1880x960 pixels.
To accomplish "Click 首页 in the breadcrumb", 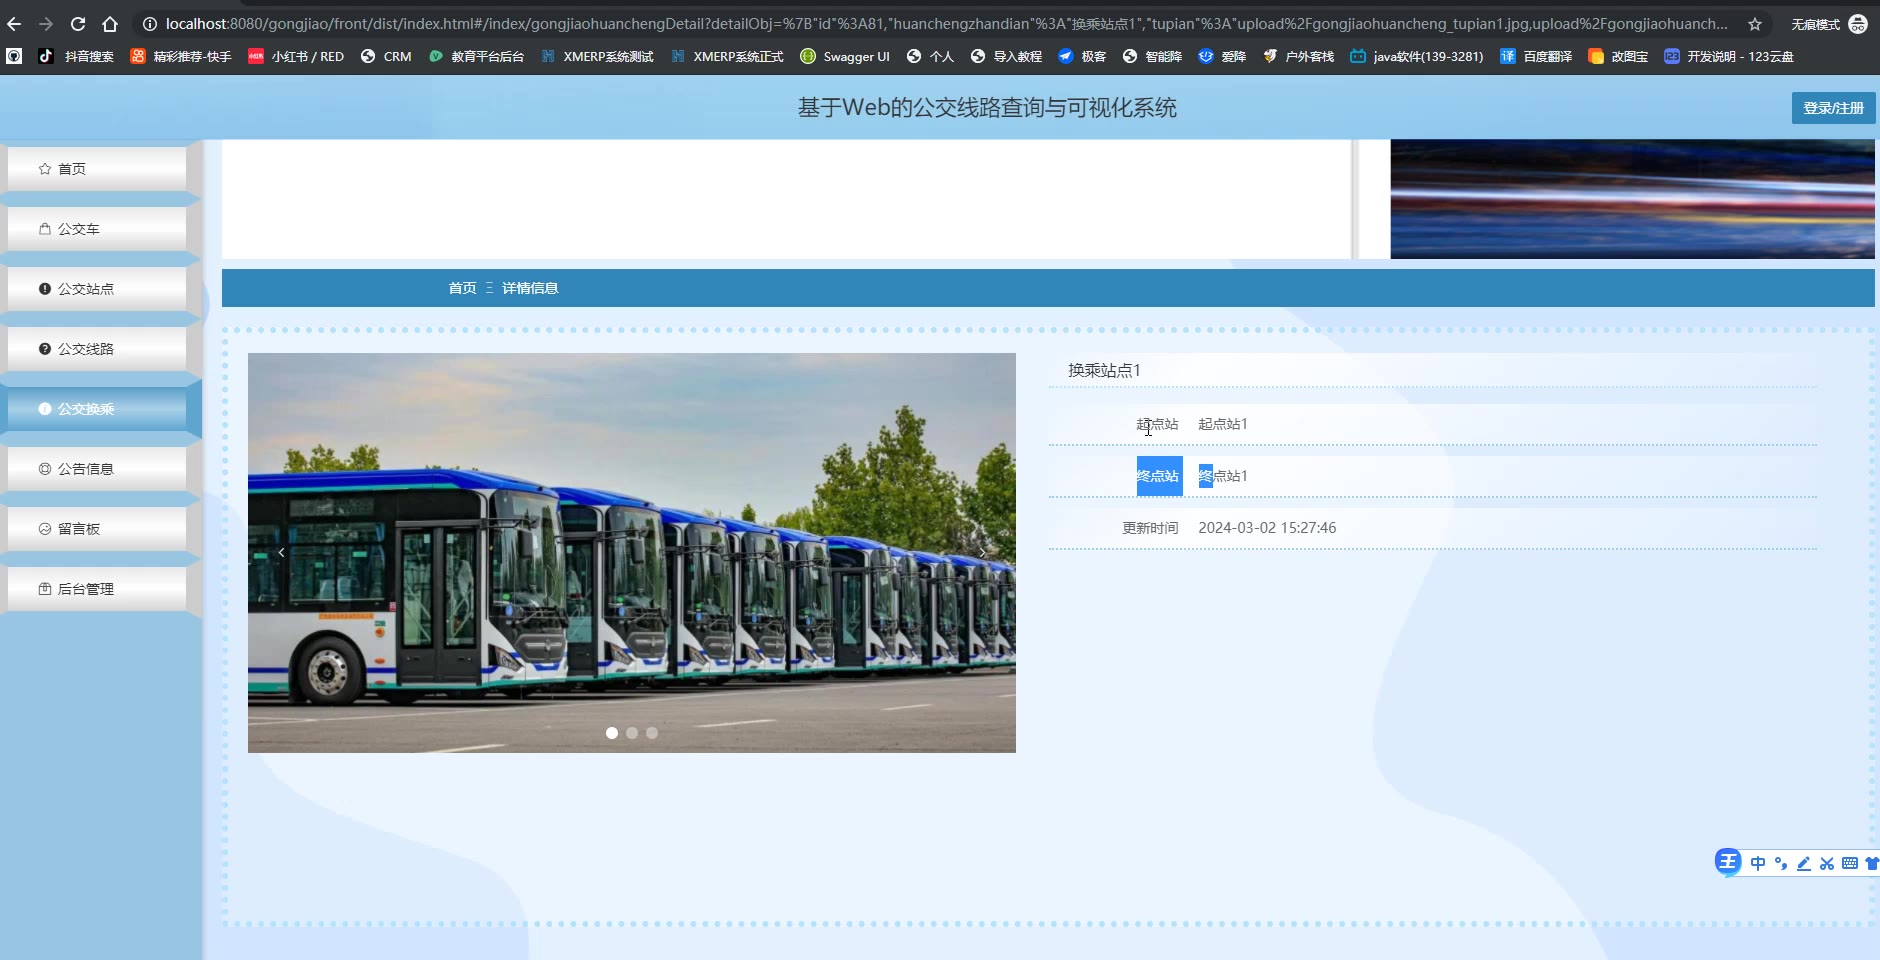I will [x=462, y=288].
